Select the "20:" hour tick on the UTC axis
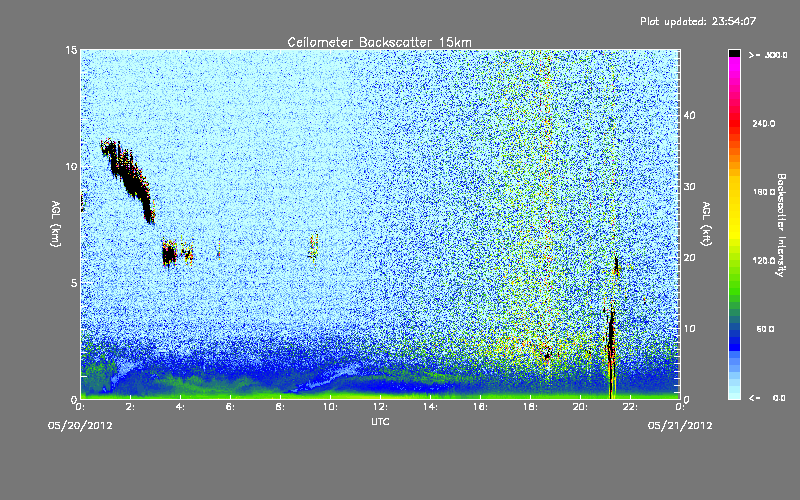 581,407
